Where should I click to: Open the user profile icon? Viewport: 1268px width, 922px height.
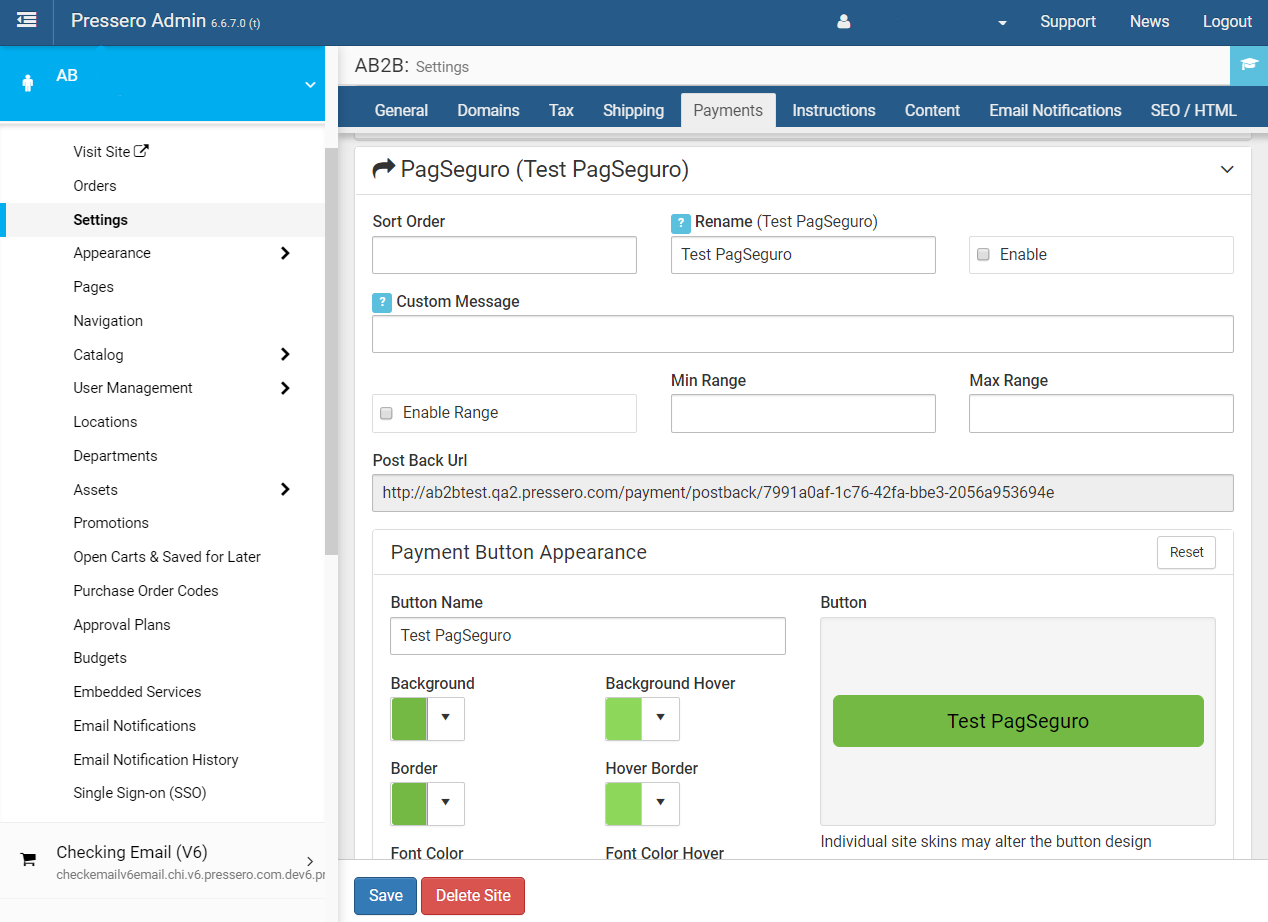(x=843, y=22)
